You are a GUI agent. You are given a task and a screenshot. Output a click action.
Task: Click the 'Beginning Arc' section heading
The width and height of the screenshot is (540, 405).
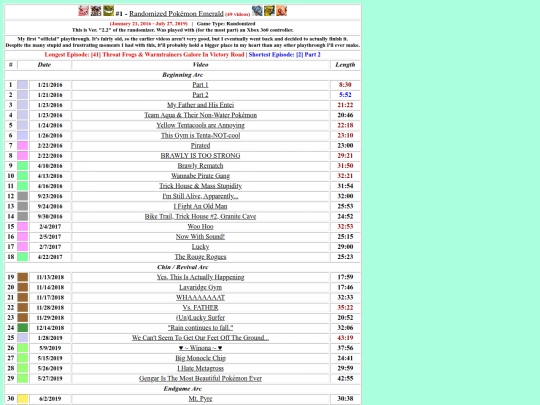pos(183,75)
